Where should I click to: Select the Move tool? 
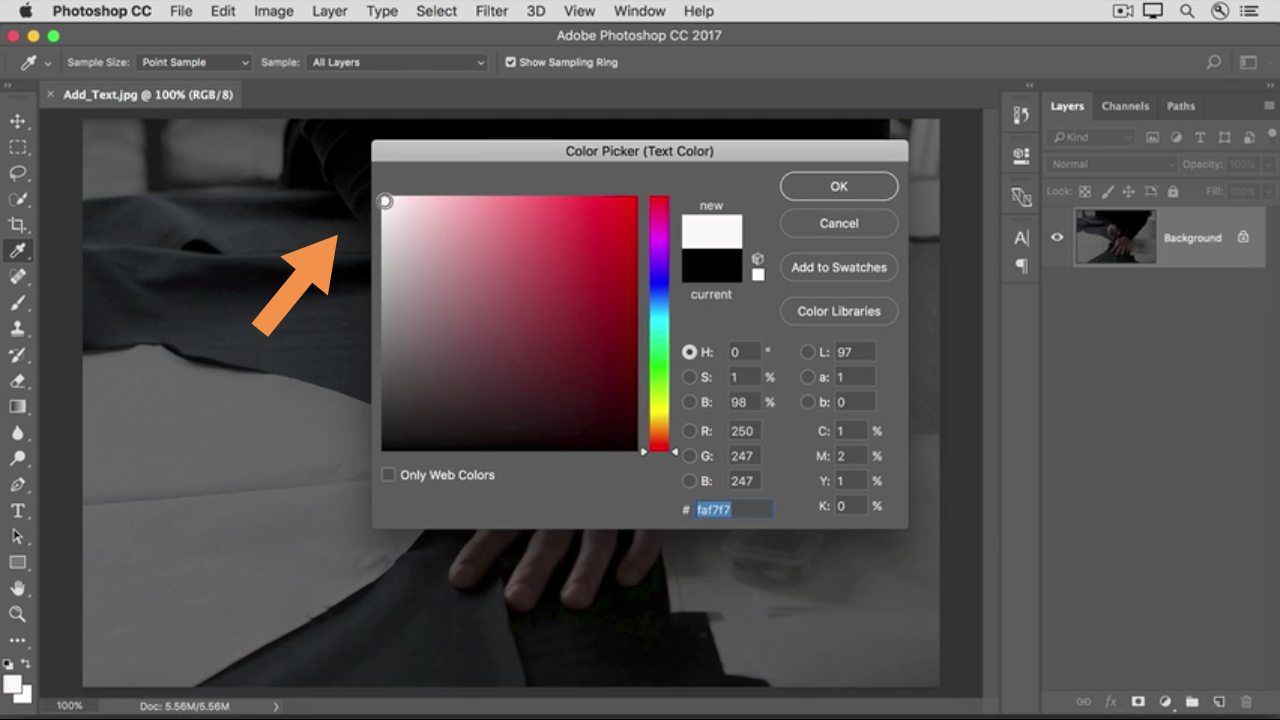(18, 121)
